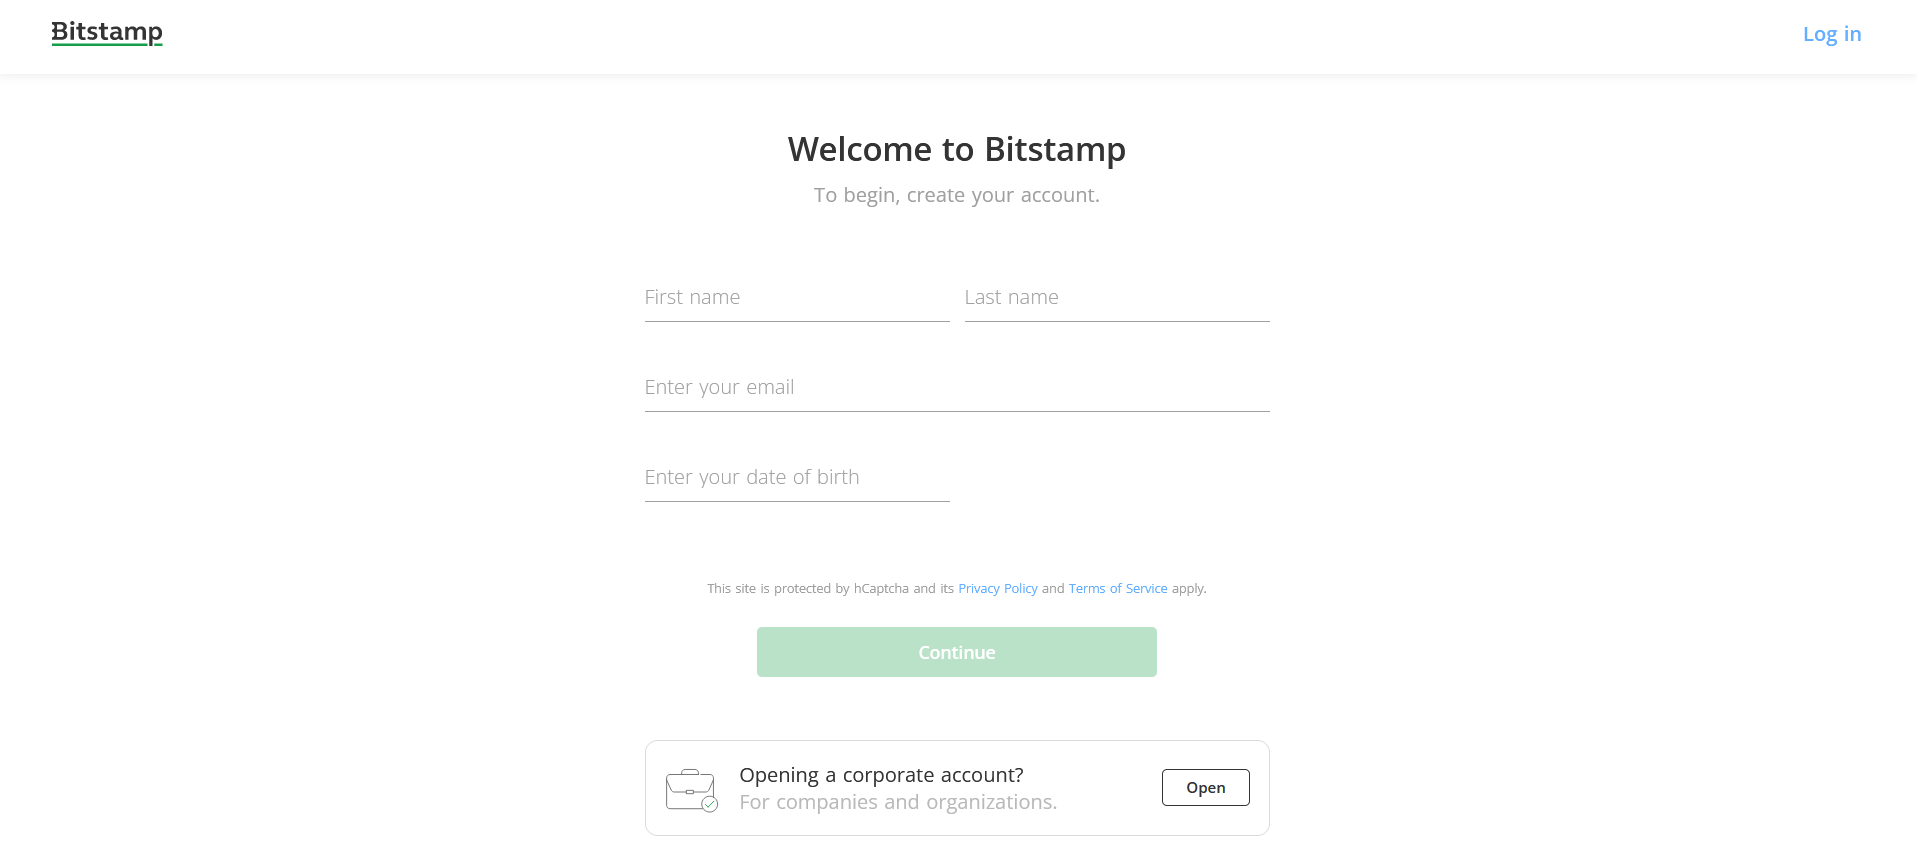Click the 'To begin, create your account' subtitle
The height and width of the screenshot is (851, 1917).
[x=956, y=196]
